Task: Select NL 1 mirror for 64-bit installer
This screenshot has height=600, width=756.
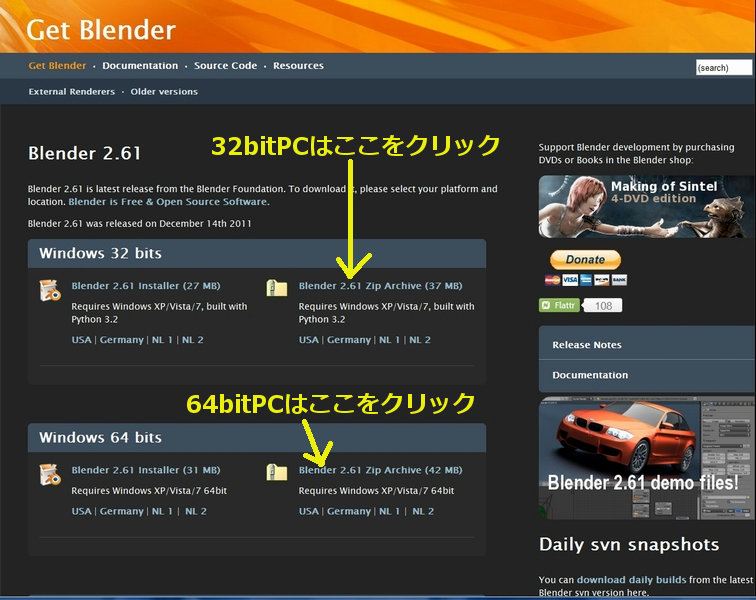Action: tap(162, 511)
